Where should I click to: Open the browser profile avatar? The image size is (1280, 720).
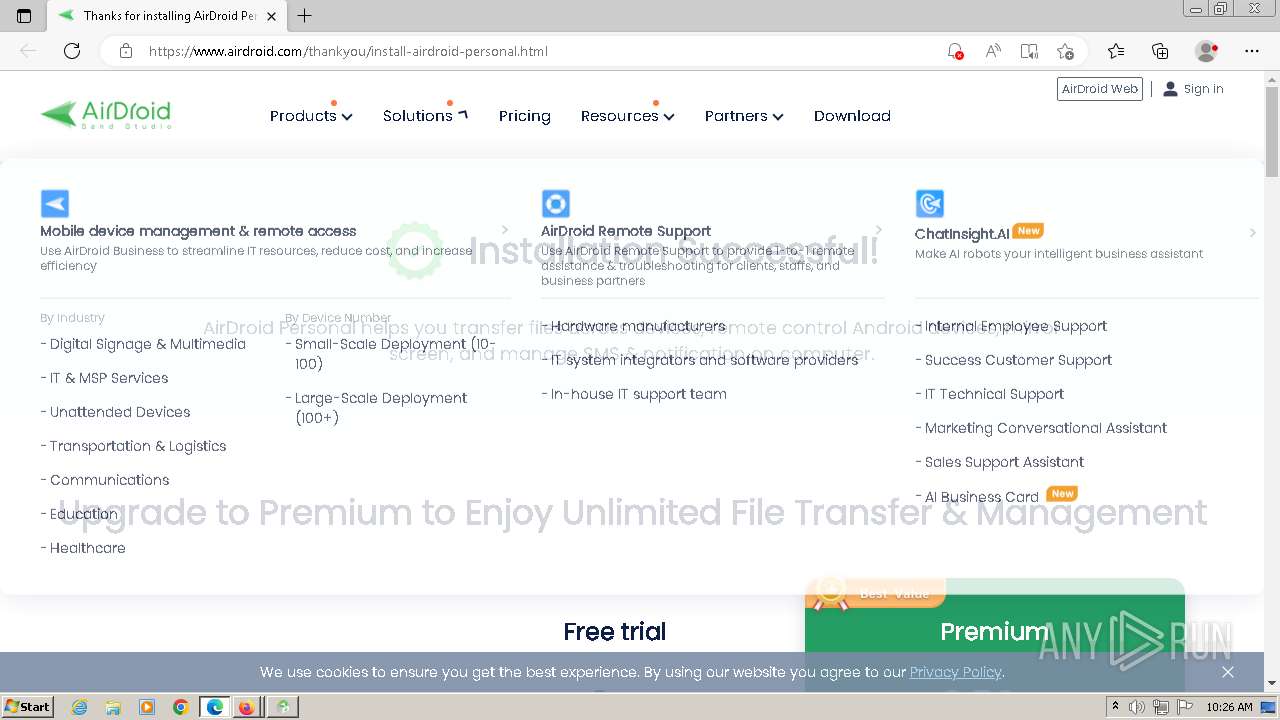click(1206, 51)
